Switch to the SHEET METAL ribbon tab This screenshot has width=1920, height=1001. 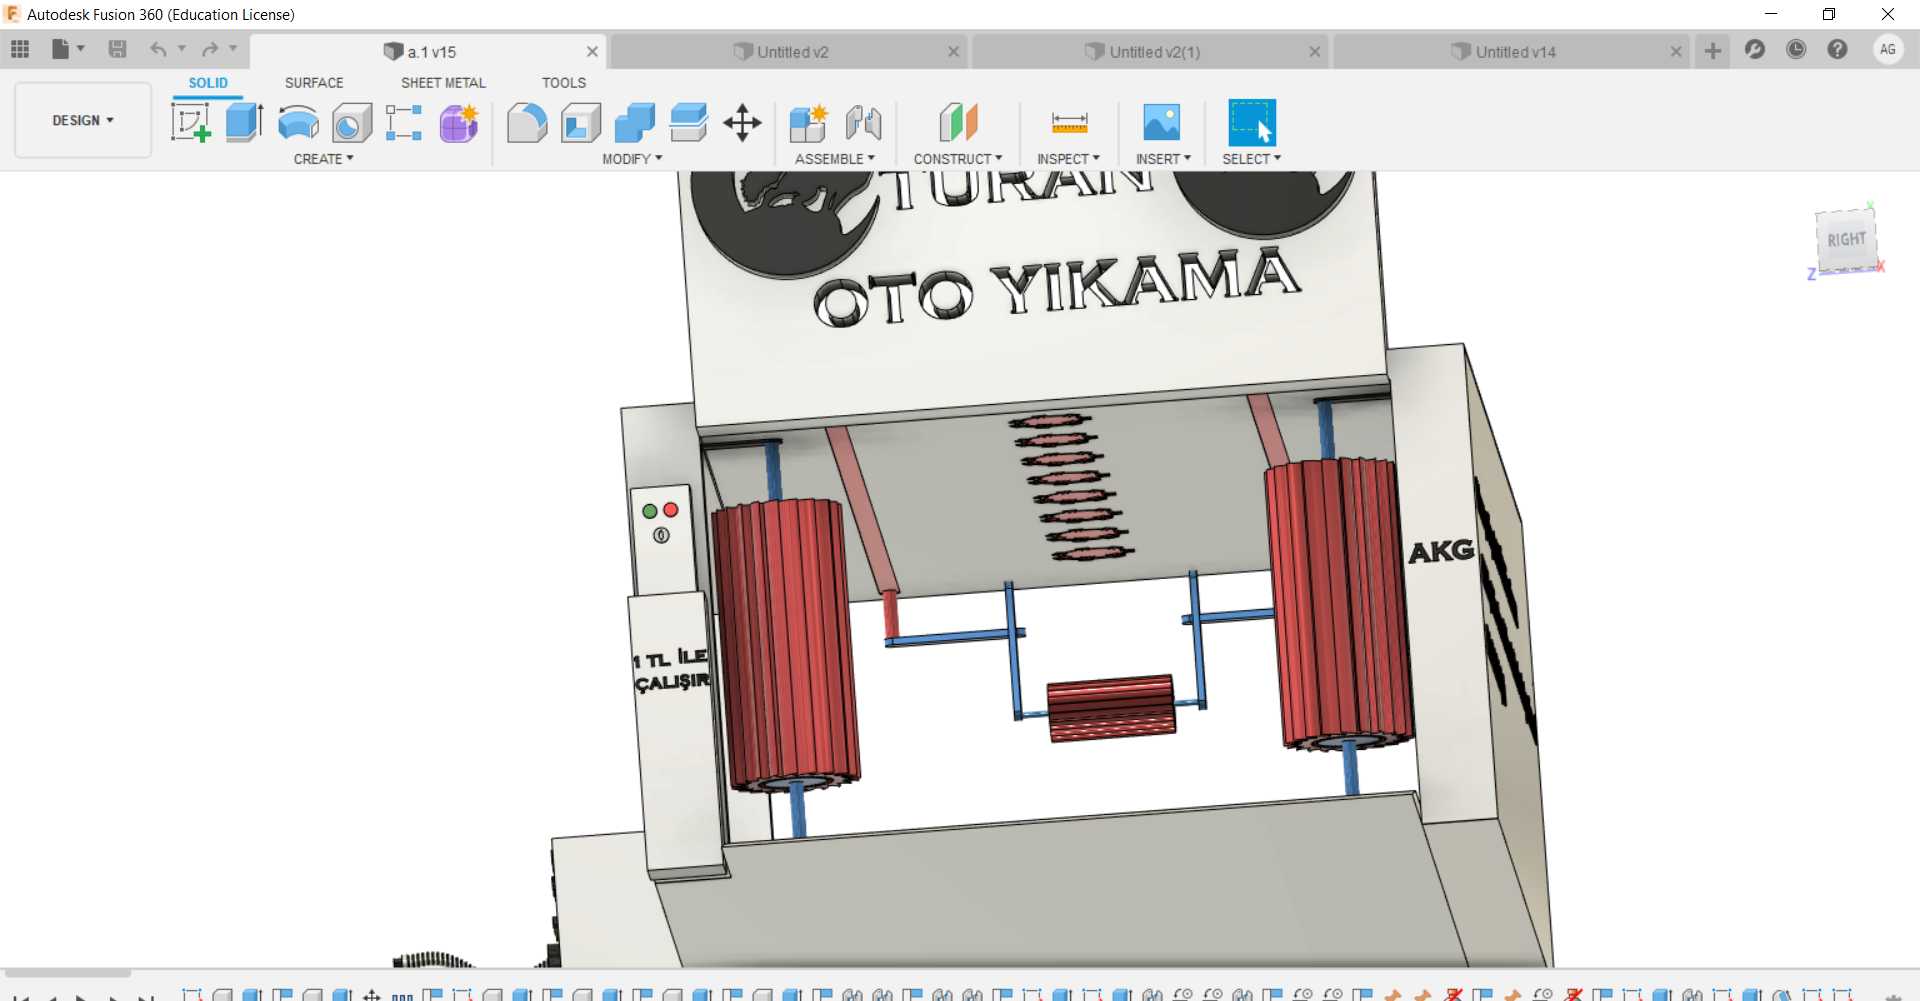(x=443, y=83)
